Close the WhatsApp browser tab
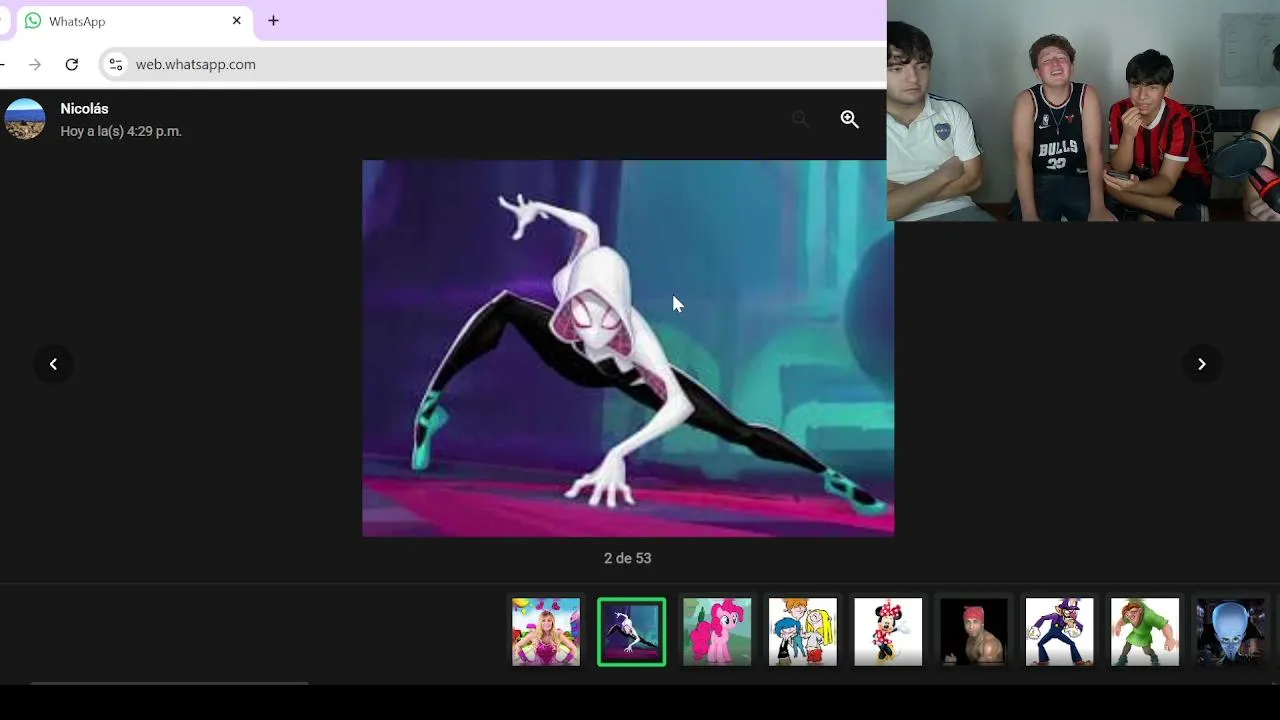The width and height of the screenshot is (1280, 720). click(x=237, y=21)
